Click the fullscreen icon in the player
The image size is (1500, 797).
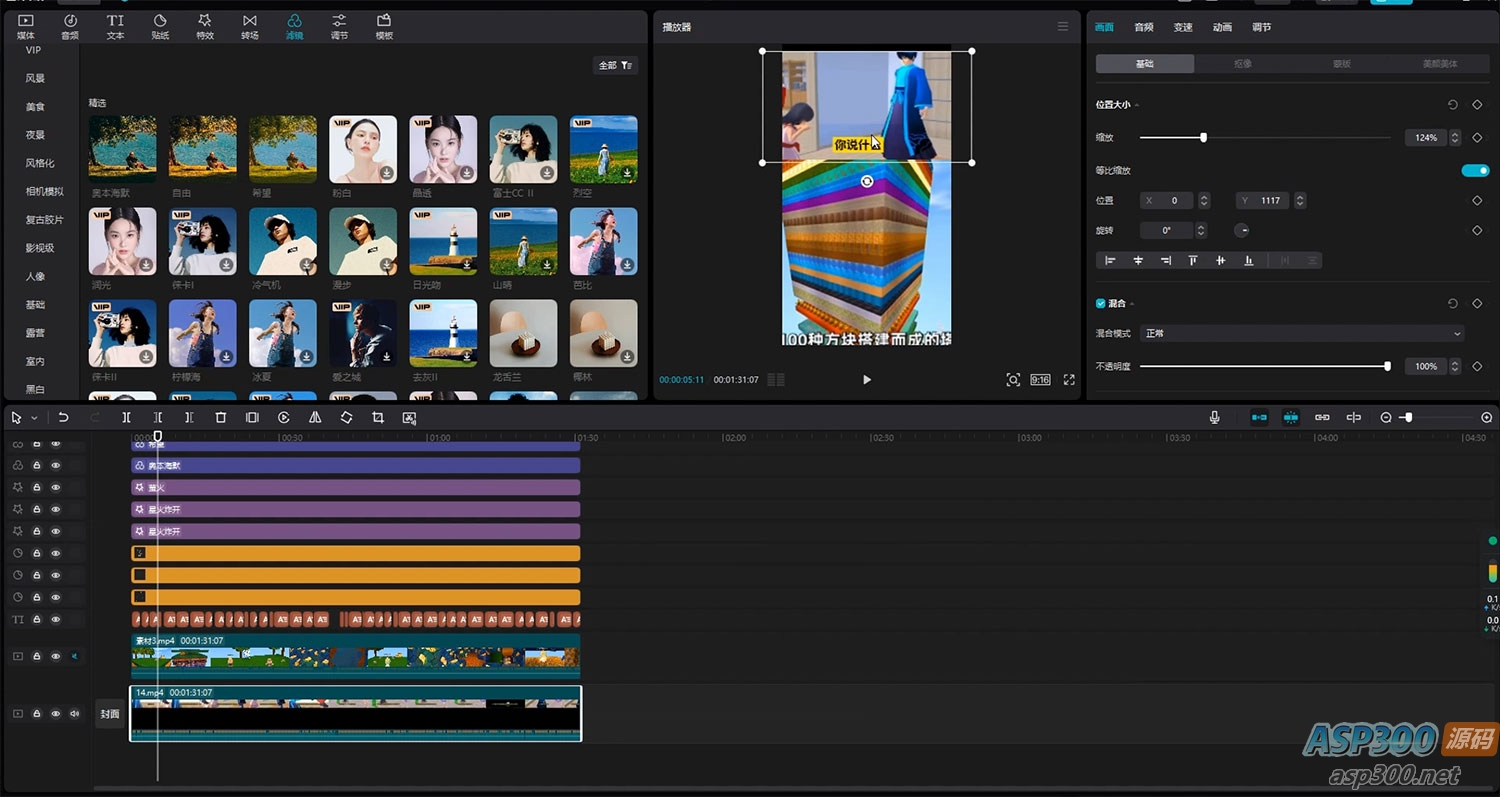pyautogui.click(x=1069, y=380)
